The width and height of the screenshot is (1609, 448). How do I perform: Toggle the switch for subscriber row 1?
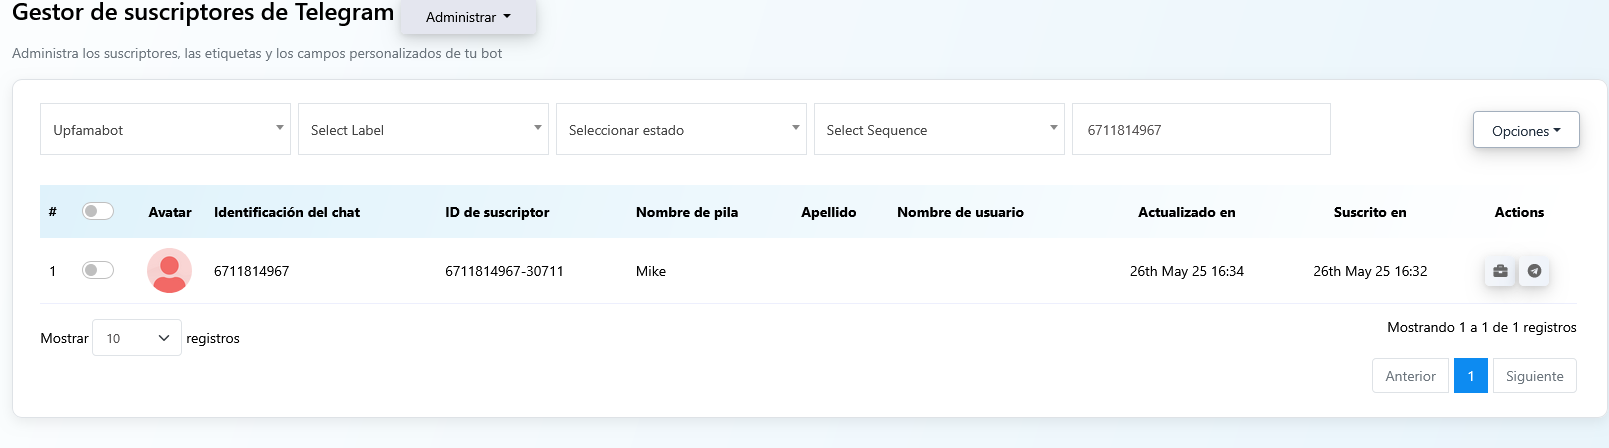(x=98, y=270)
